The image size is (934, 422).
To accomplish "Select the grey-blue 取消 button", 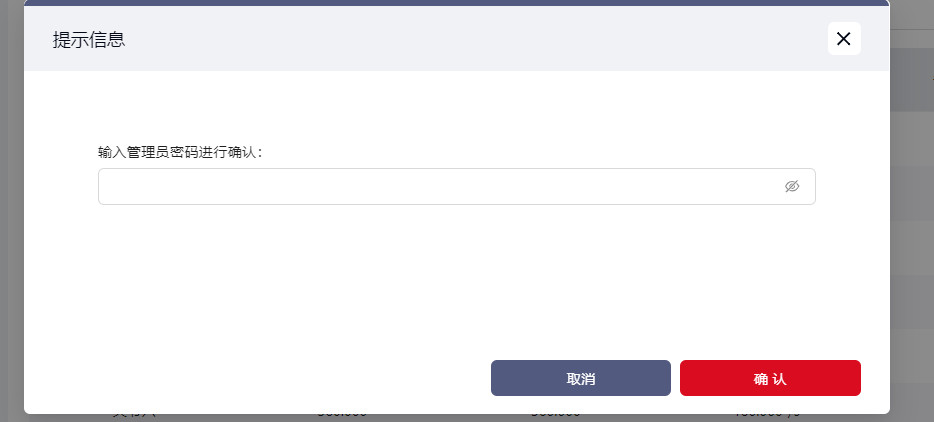I will pos(580,378).
